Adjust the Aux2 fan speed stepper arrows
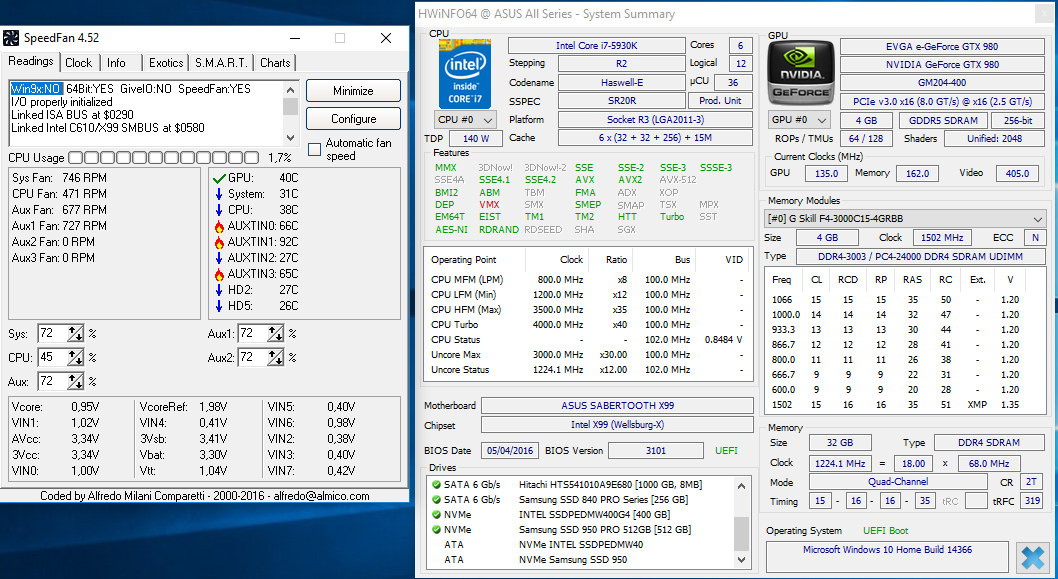The width and height of the screenshot is (1058, 579). pyautogui.click(x=275, y=358)
